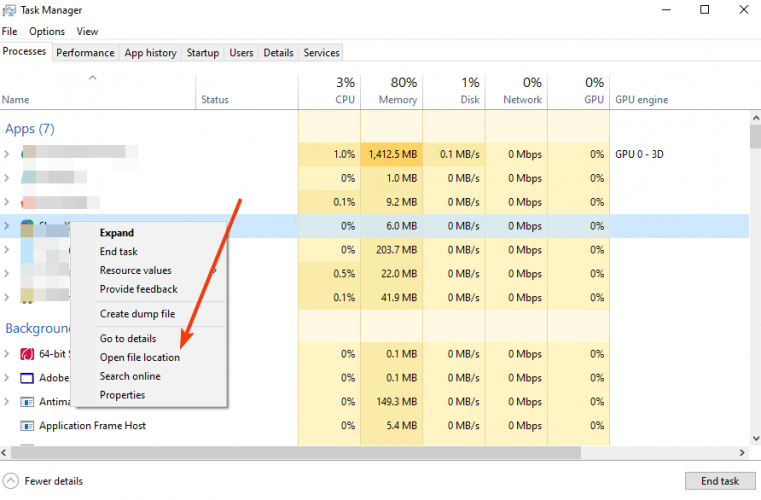Click the vertical scrollbar up arrow
Image resolution: width=761 pixels, height=500 pixels.
tap(756, 118)
